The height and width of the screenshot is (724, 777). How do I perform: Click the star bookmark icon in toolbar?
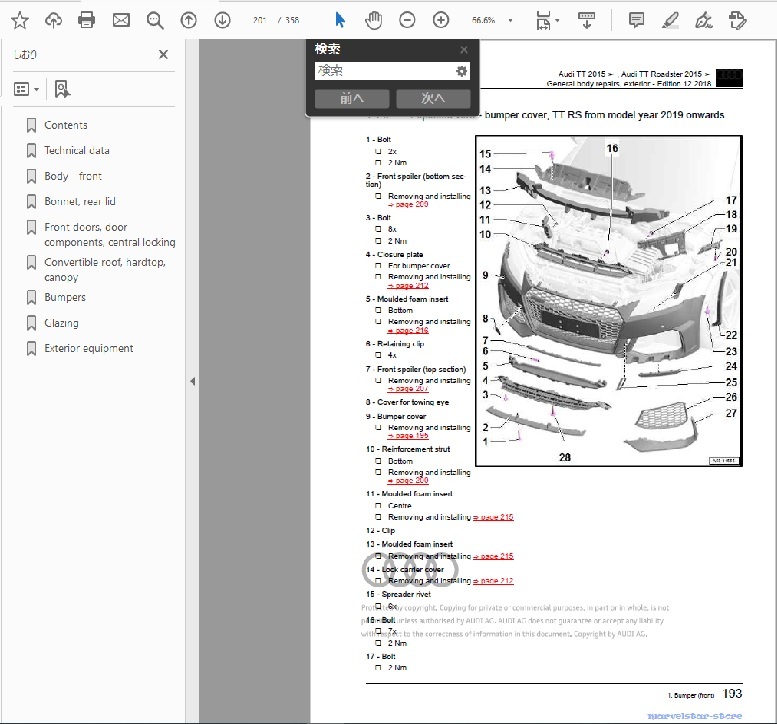(20, 20)
